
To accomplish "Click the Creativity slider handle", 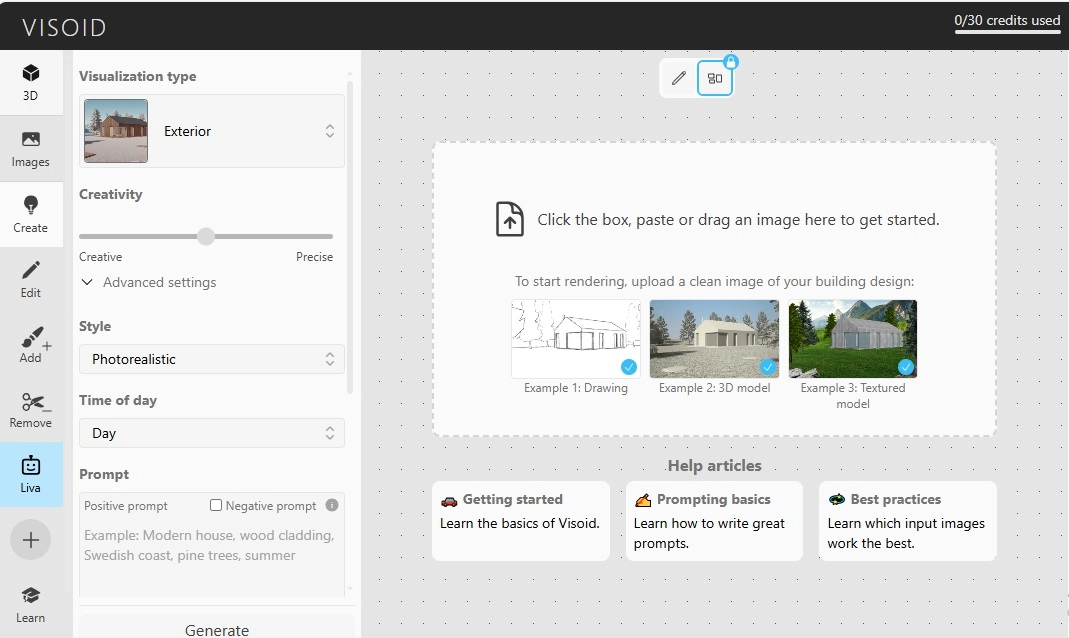I will point(206,236).
